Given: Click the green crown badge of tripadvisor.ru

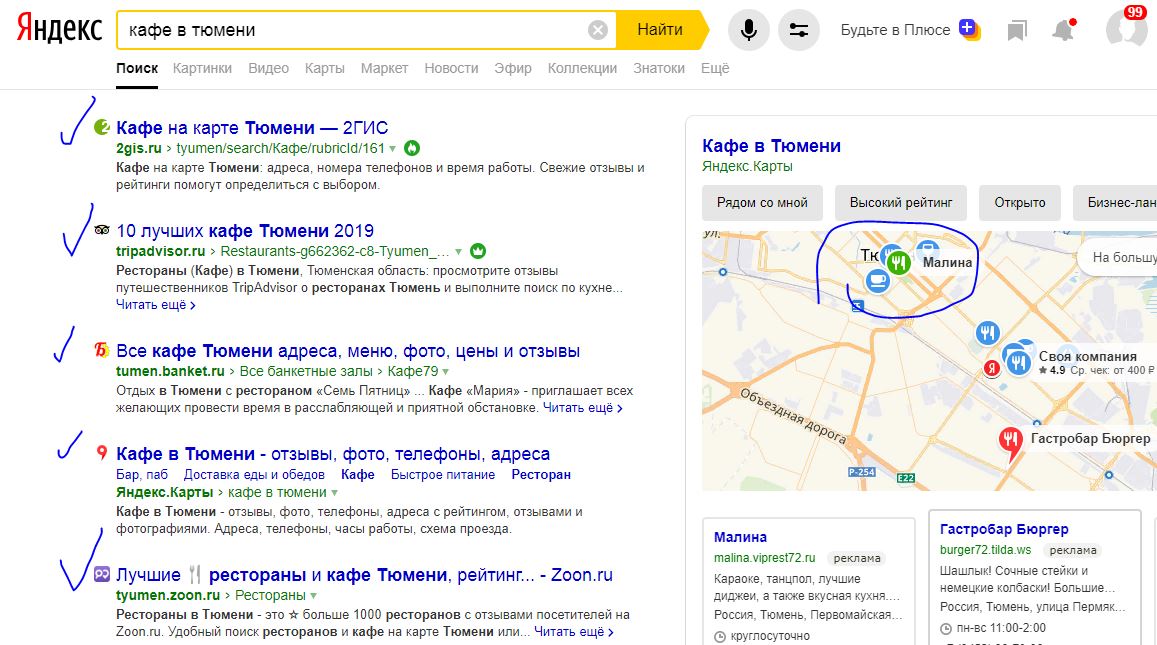Looking at the screenshot, I should tap(478, 251).
